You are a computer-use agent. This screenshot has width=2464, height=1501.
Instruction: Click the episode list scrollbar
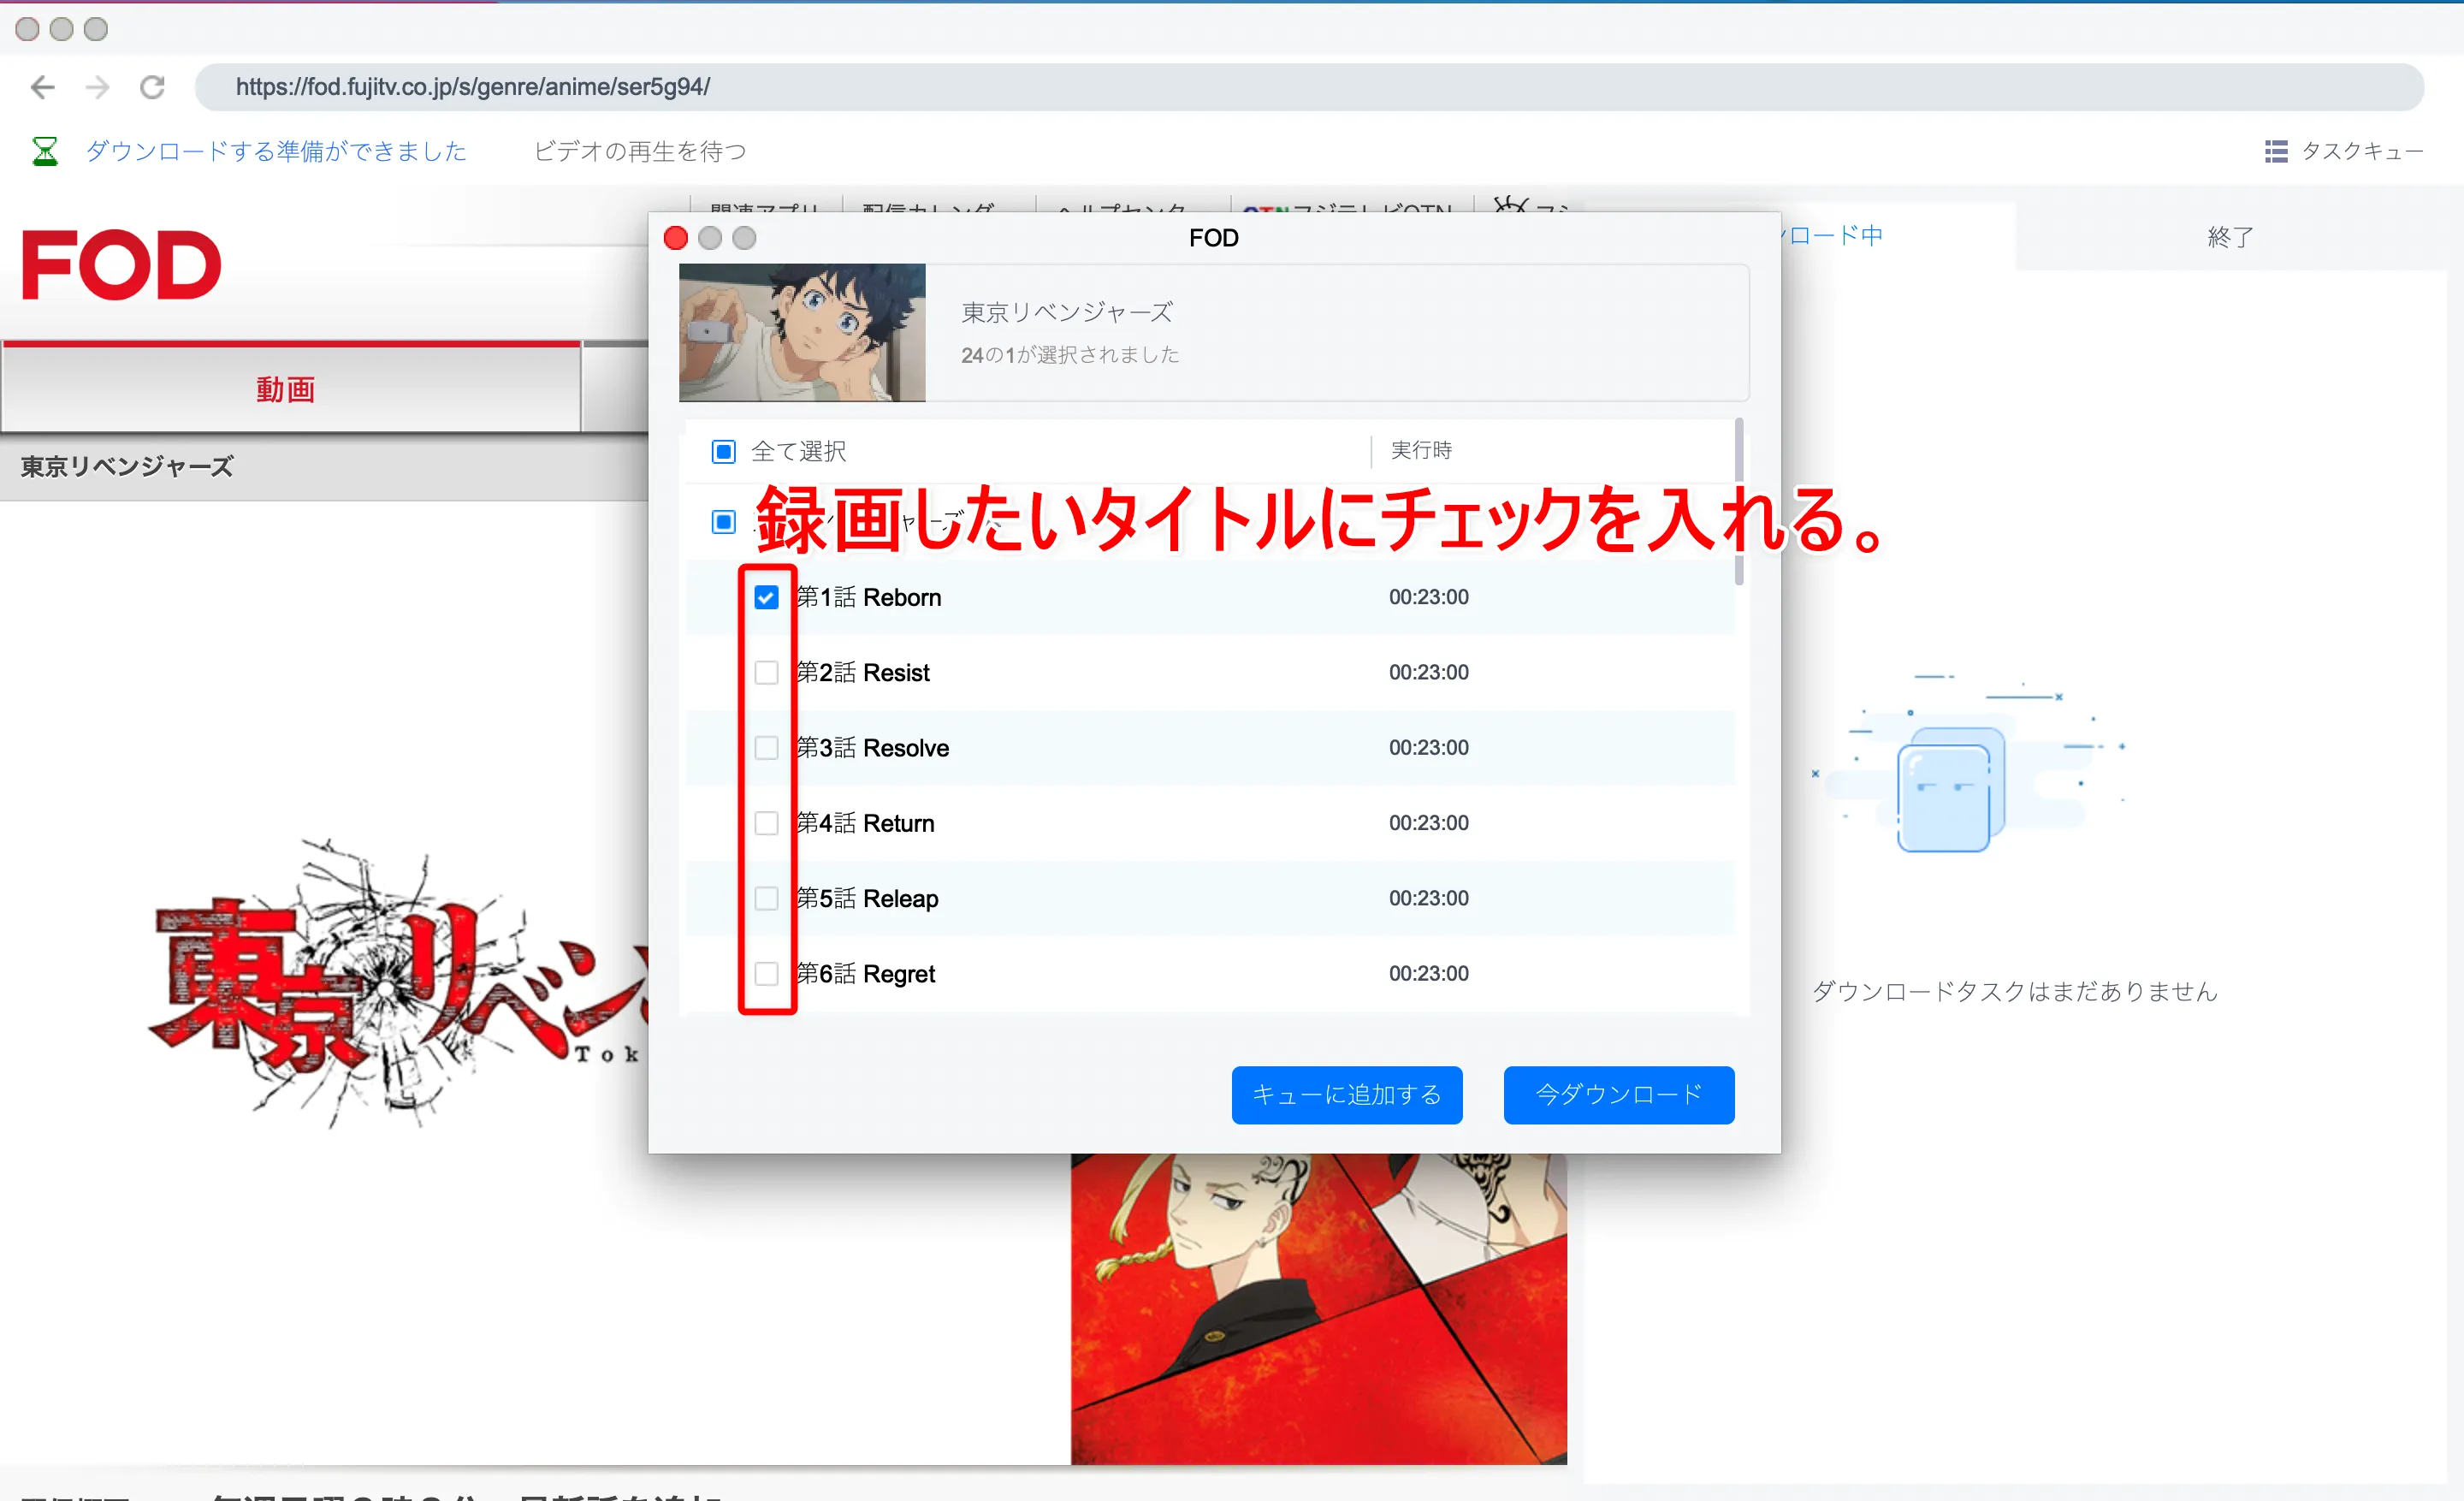pos(1739,502)
